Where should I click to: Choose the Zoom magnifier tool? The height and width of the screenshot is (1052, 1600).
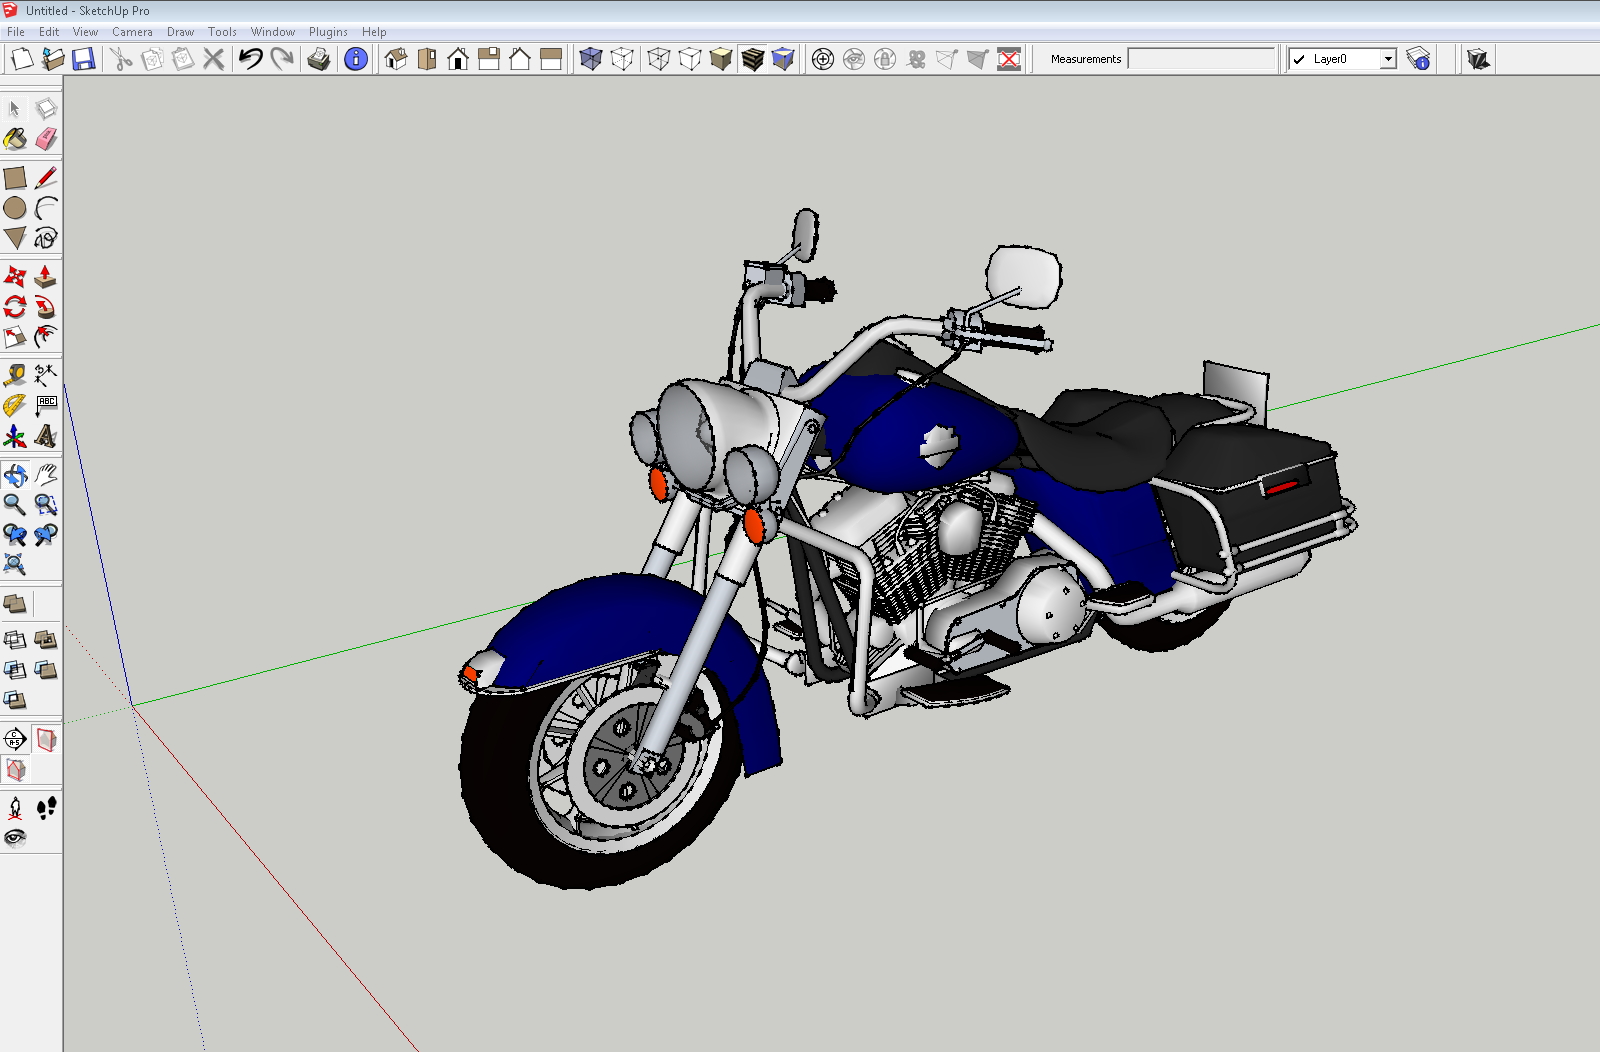pyautogui.click(x=15, y=505)
